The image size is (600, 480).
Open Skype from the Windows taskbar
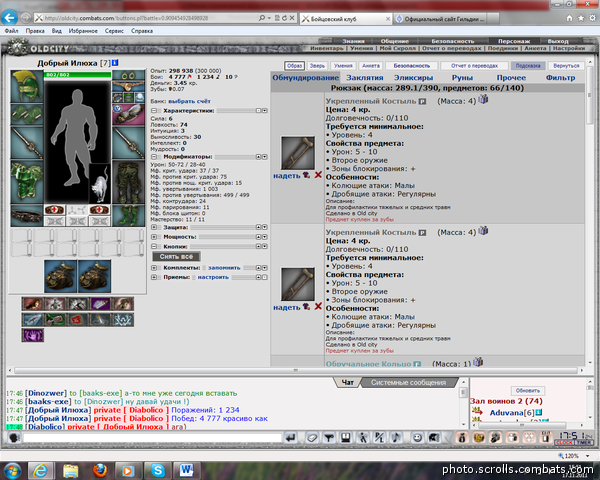[x=157, y=470]
